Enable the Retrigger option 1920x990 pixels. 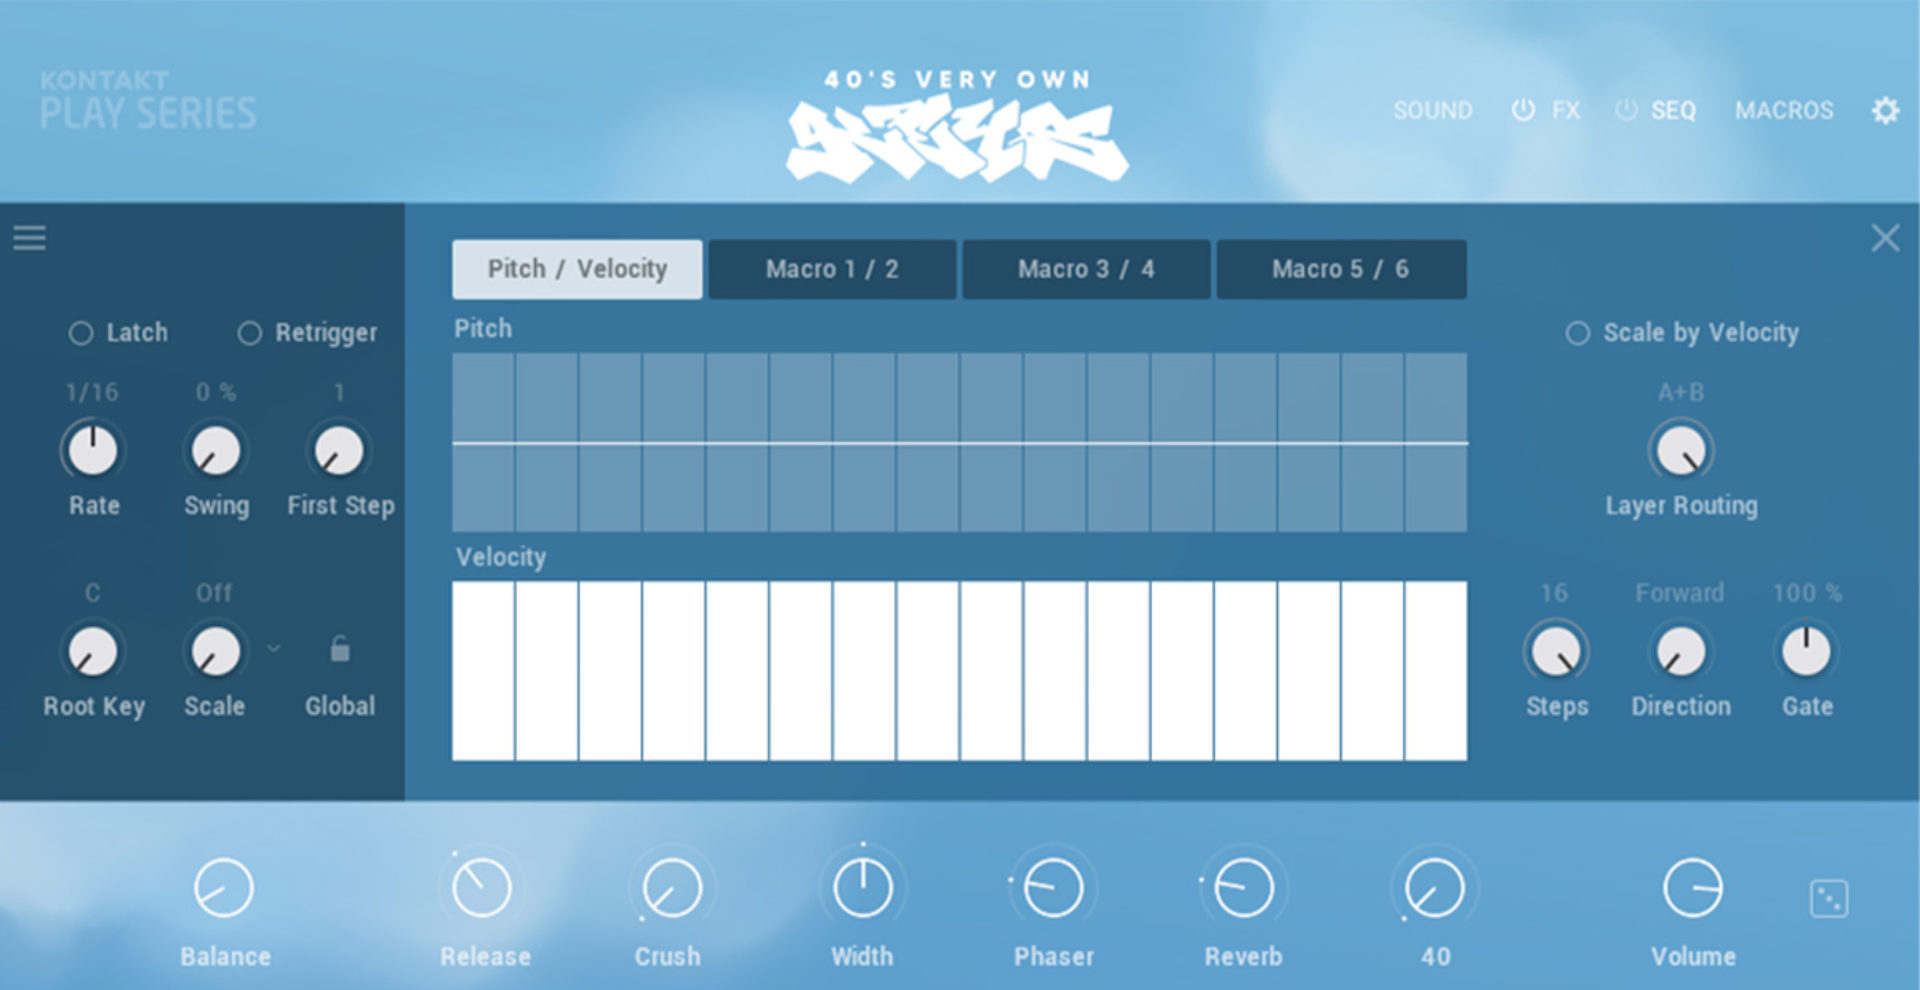pos(250,333)
